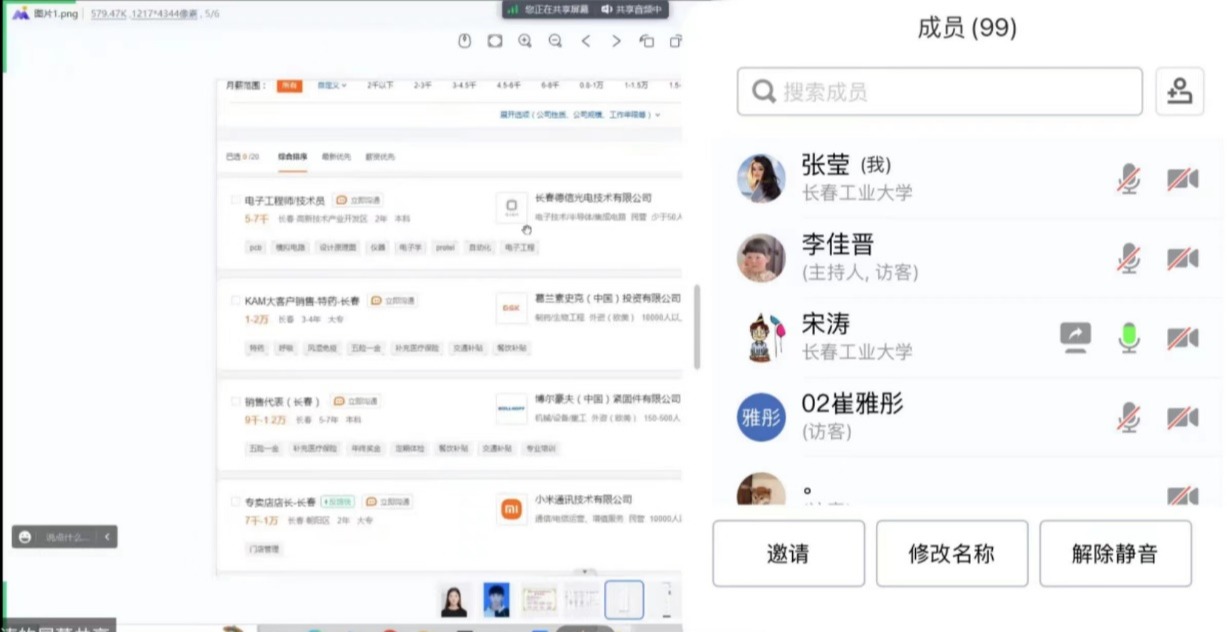Viewport: 1227px width, 632px height.
Task: Click the 解除静音 button
Action: point(1115,553)
